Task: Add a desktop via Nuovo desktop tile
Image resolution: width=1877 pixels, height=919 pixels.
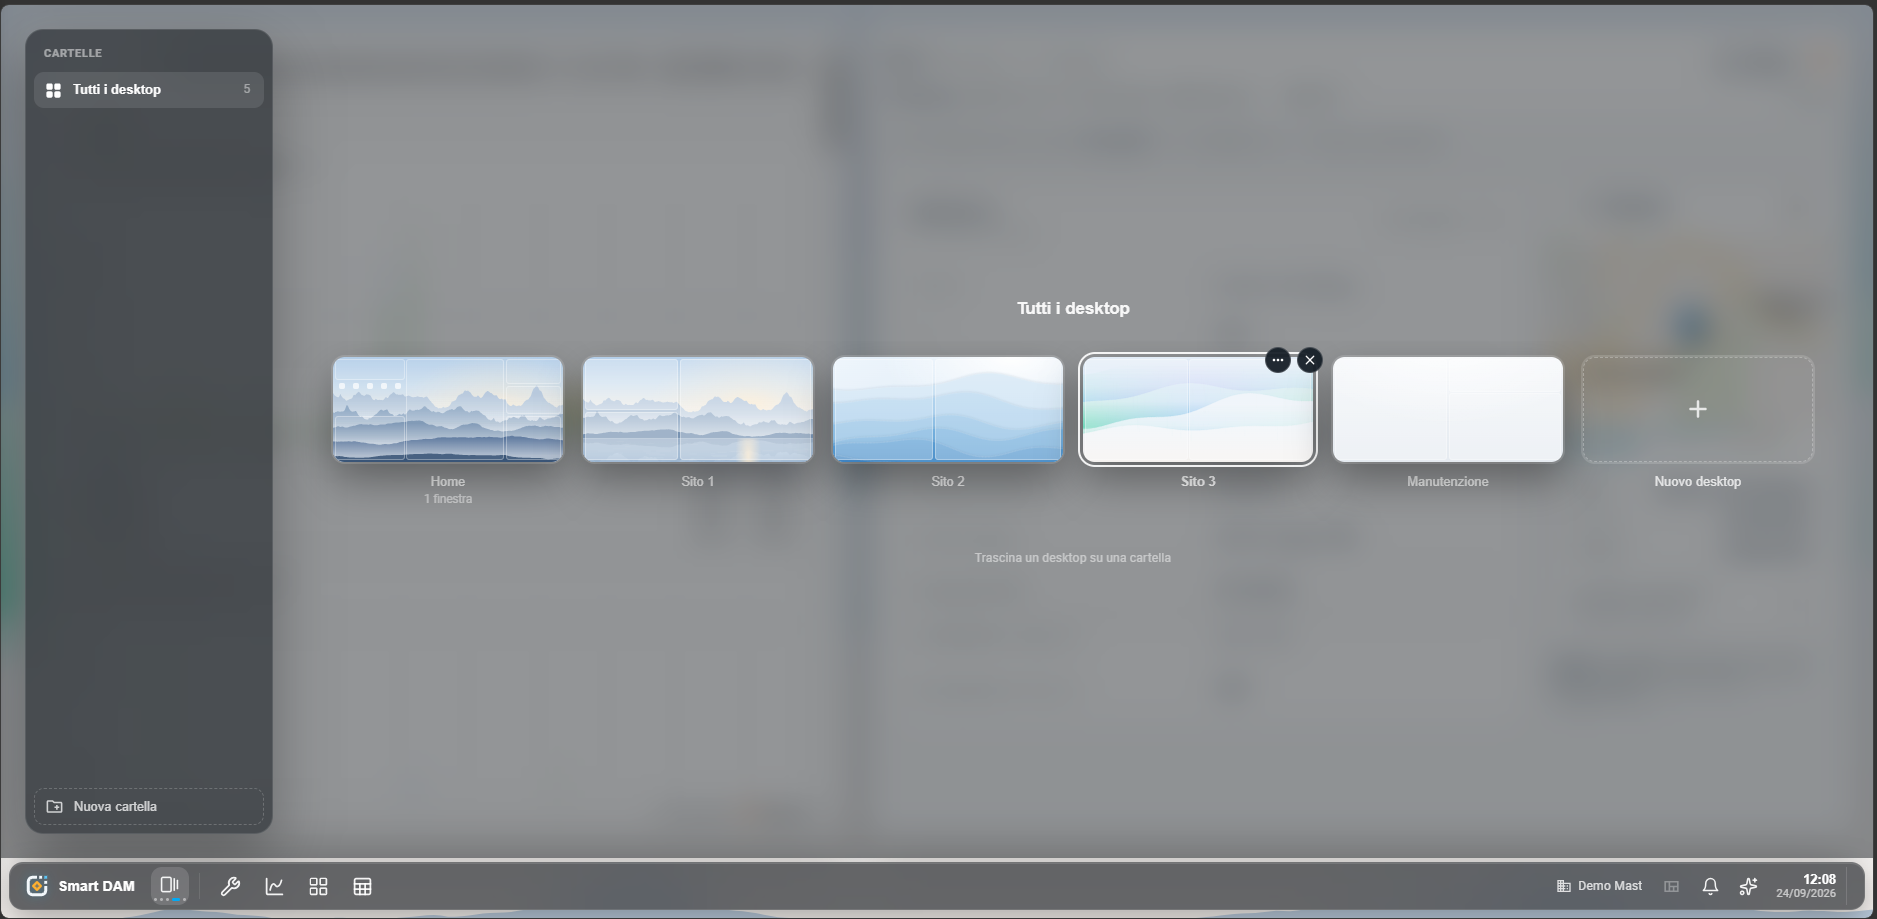Action: click(1698, 409)
